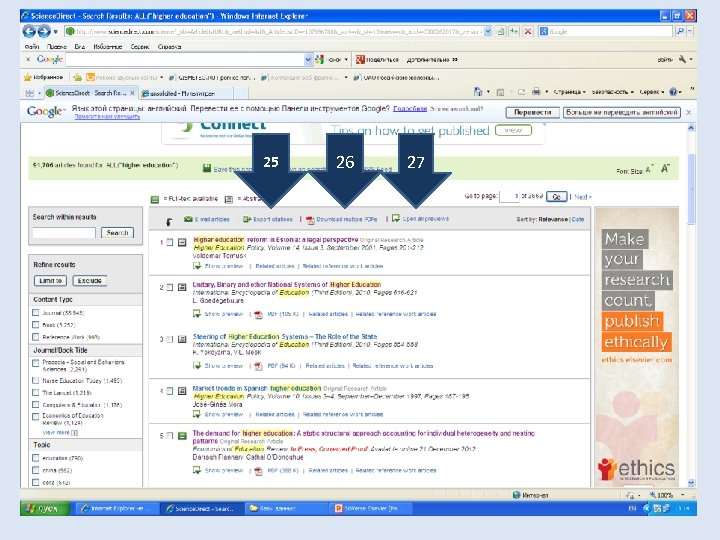Open the recent pages dropdown next to Forward
720x540 pixels.
[56, 32]
